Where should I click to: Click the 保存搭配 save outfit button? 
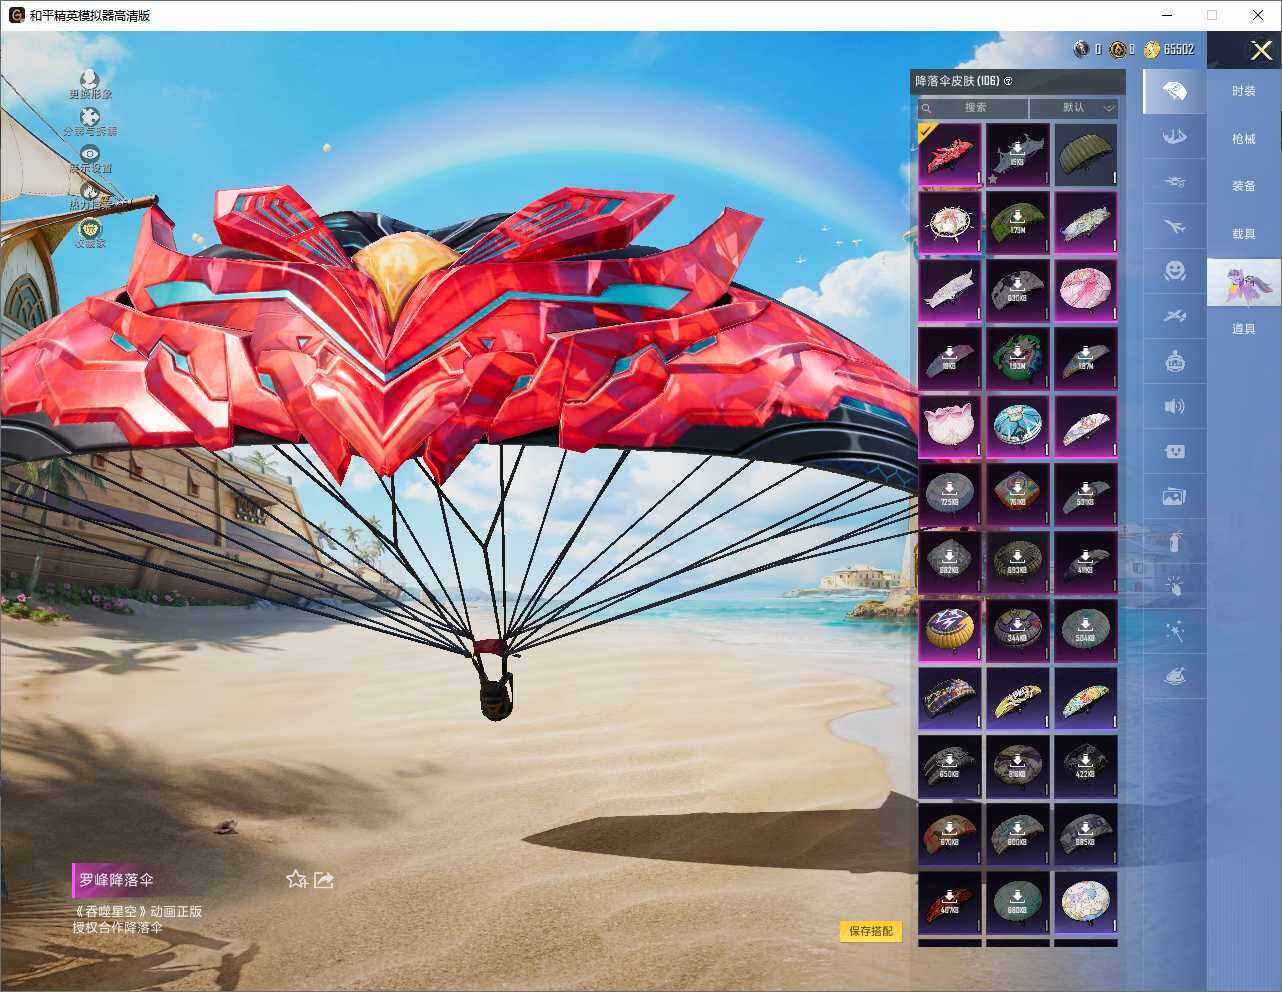coord(870,931)
